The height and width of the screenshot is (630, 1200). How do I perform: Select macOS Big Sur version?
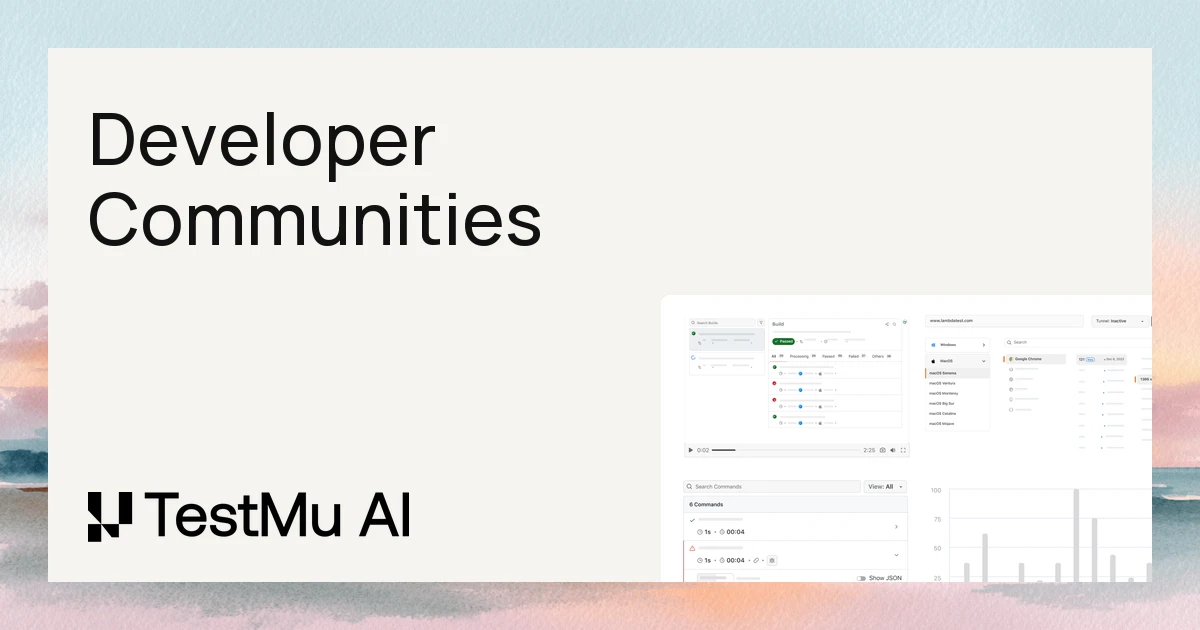point(941,403)
